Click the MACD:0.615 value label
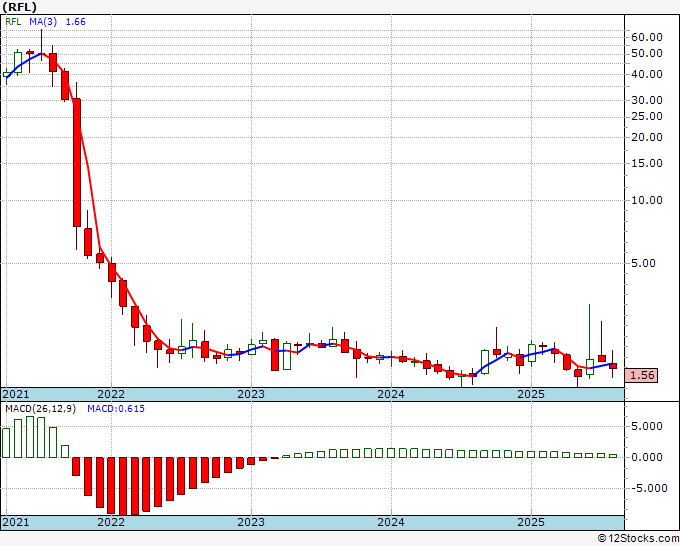 116,409
